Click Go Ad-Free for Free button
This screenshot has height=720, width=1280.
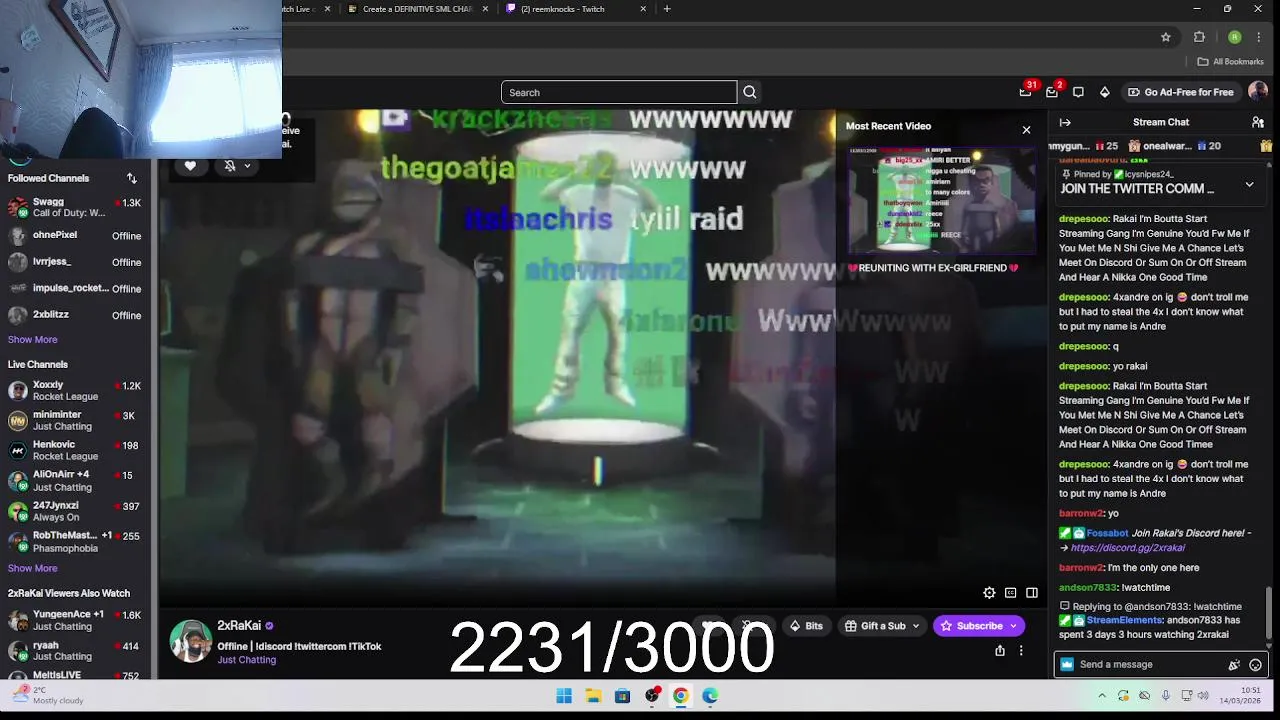(1180, 92)
